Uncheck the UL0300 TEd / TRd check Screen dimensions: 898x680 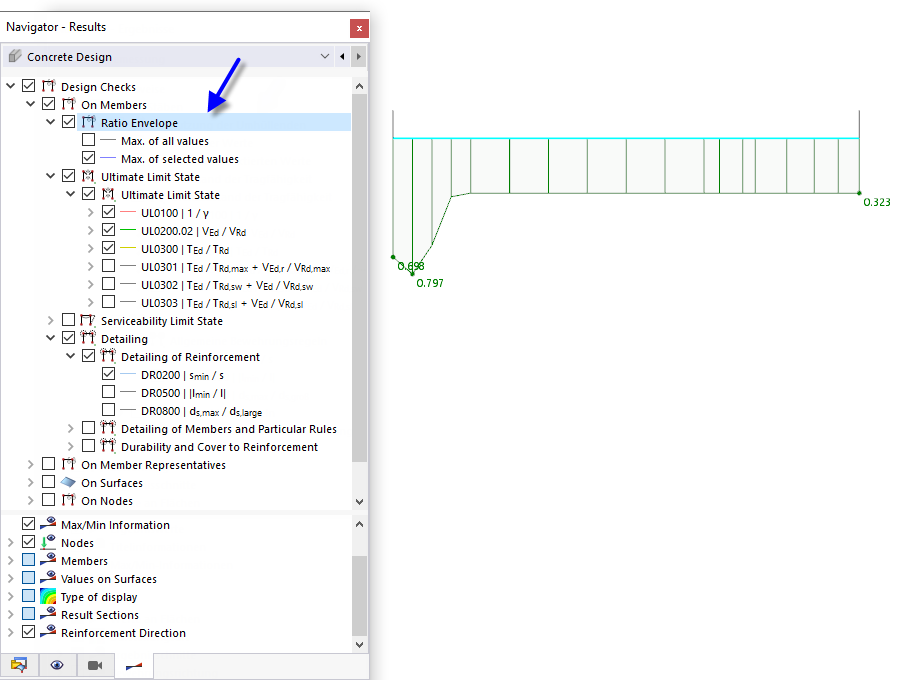(107, 247)
